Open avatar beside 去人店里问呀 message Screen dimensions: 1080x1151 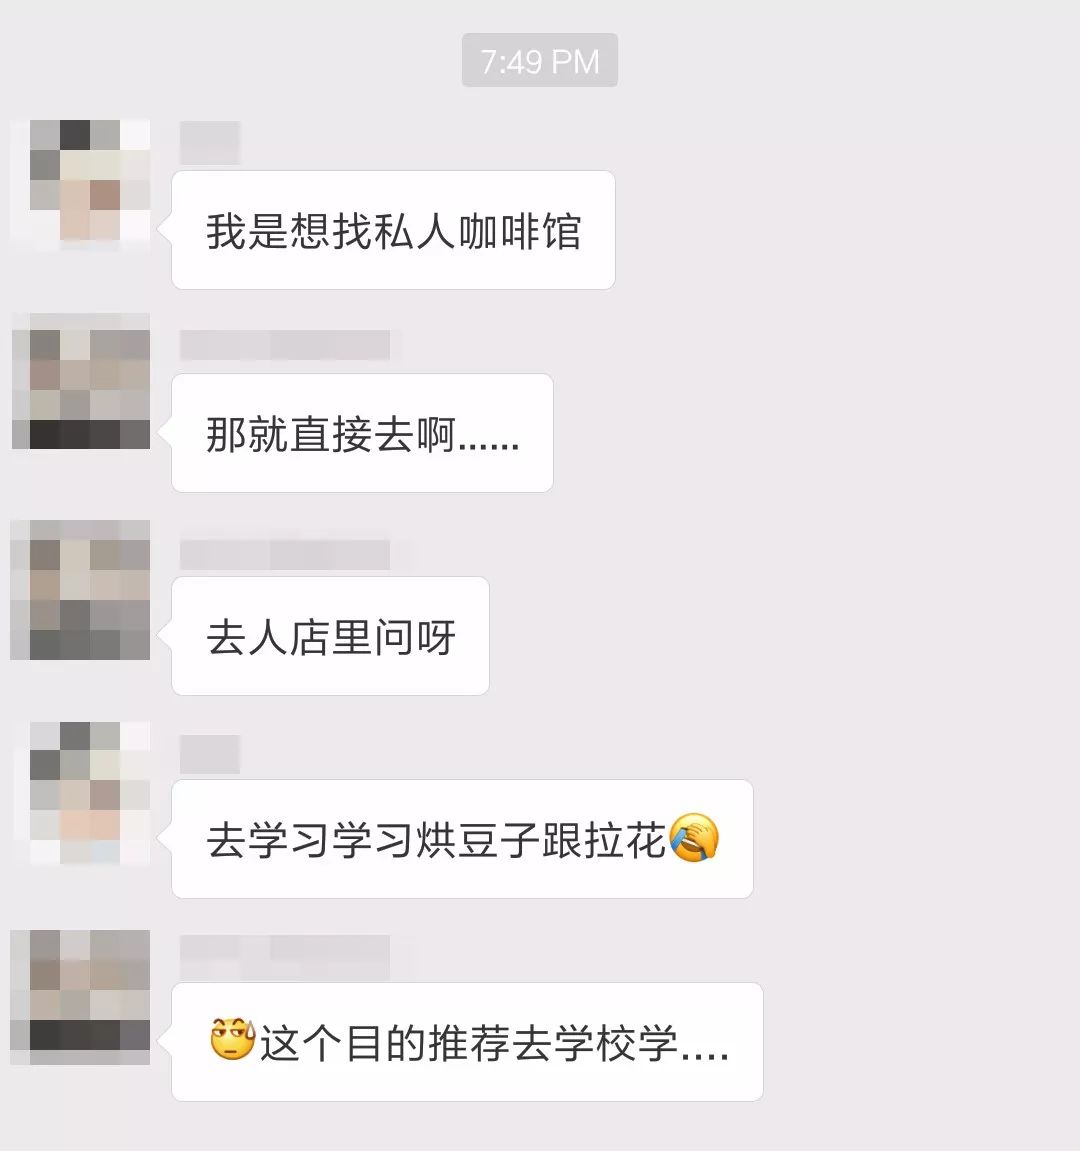81,589
